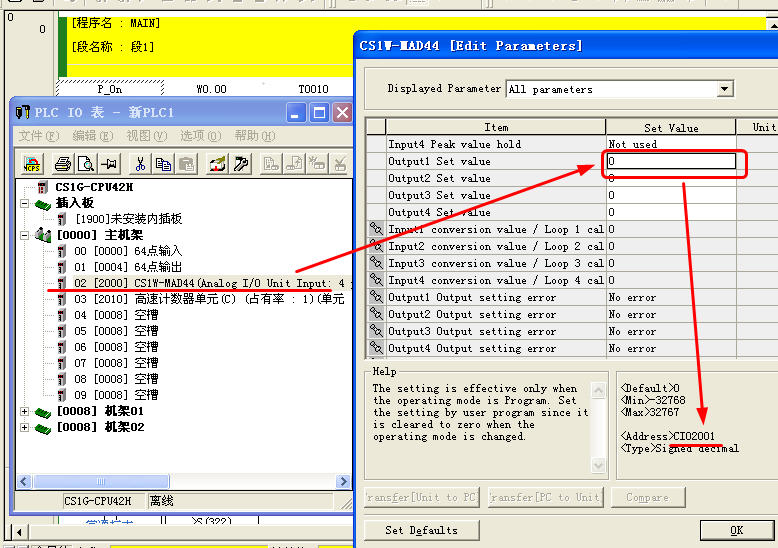The image size is (778, 548).
Task: Click the wrench and hammer tools icon
Action: tap(239, 163)
